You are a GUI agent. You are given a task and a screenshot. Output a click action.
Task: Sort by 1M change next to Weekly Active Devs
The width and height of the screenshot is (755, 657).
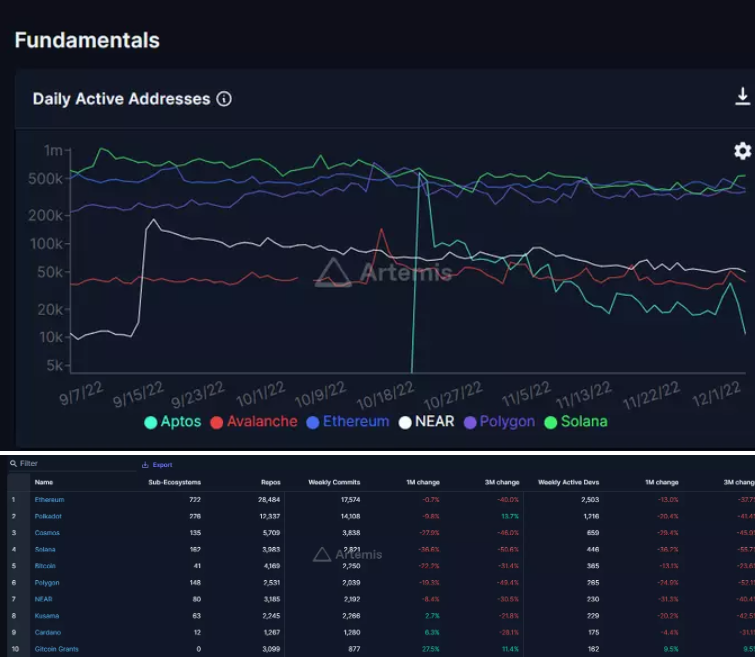pyautogui.click(x=662, y=482)
